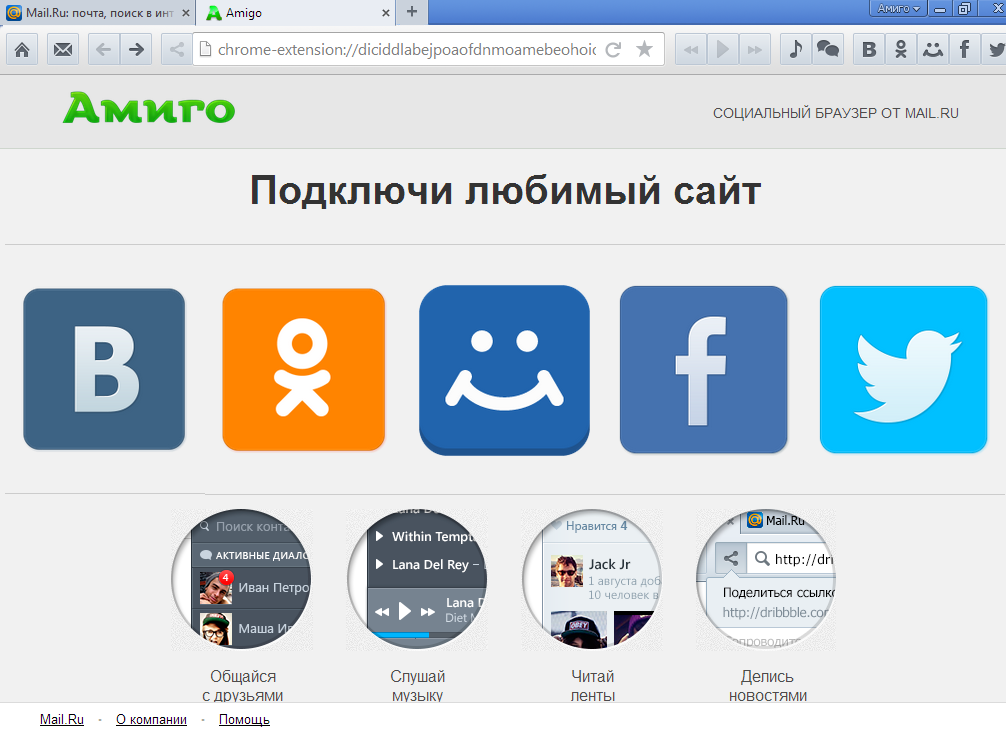Bookmark page with the star icon

[645, 49]
